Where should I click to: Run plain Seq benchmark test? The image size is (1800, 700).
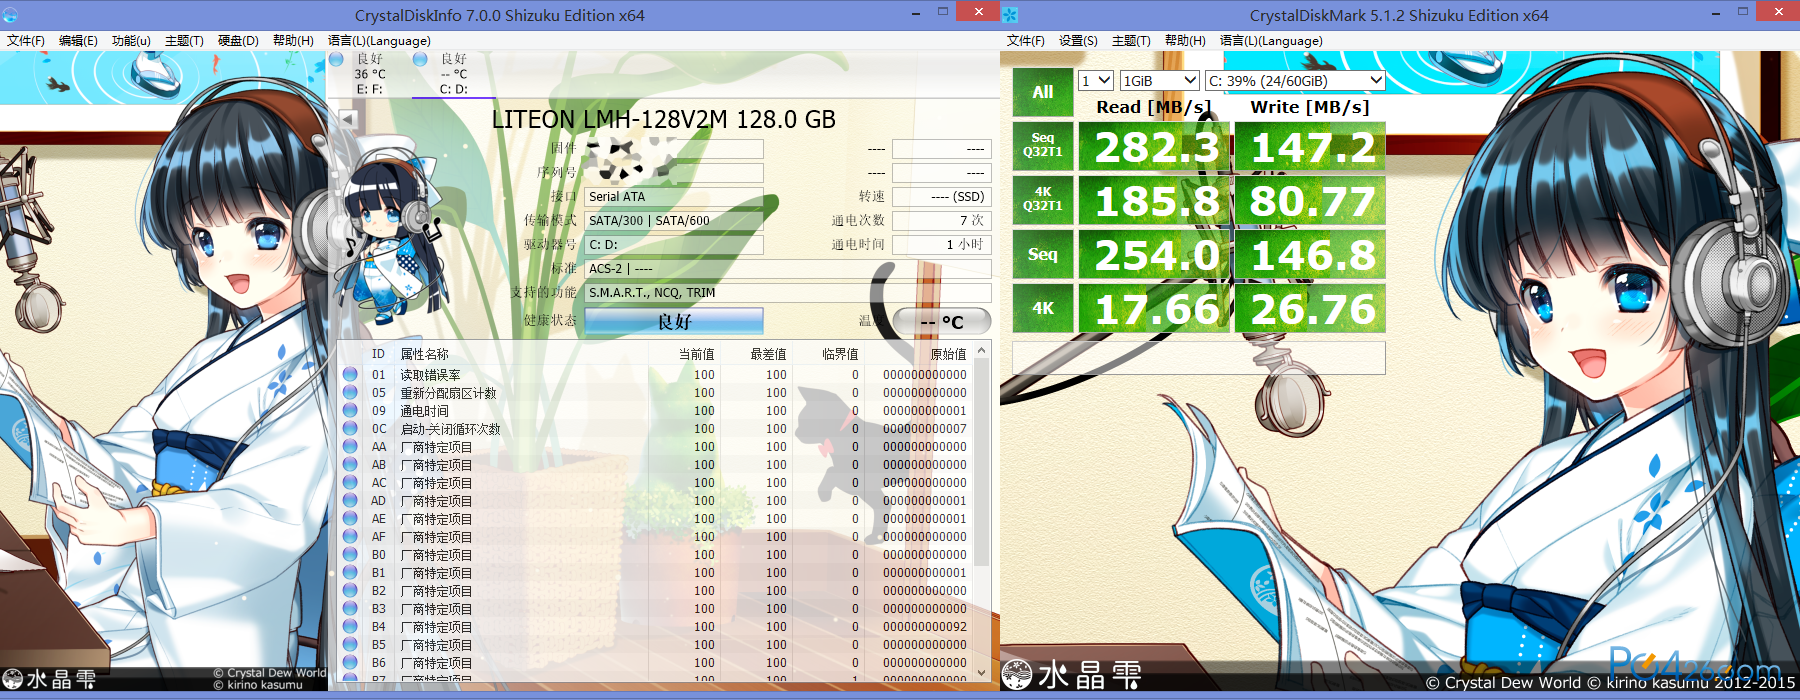pyautogui.click(x=1043, y=254)
